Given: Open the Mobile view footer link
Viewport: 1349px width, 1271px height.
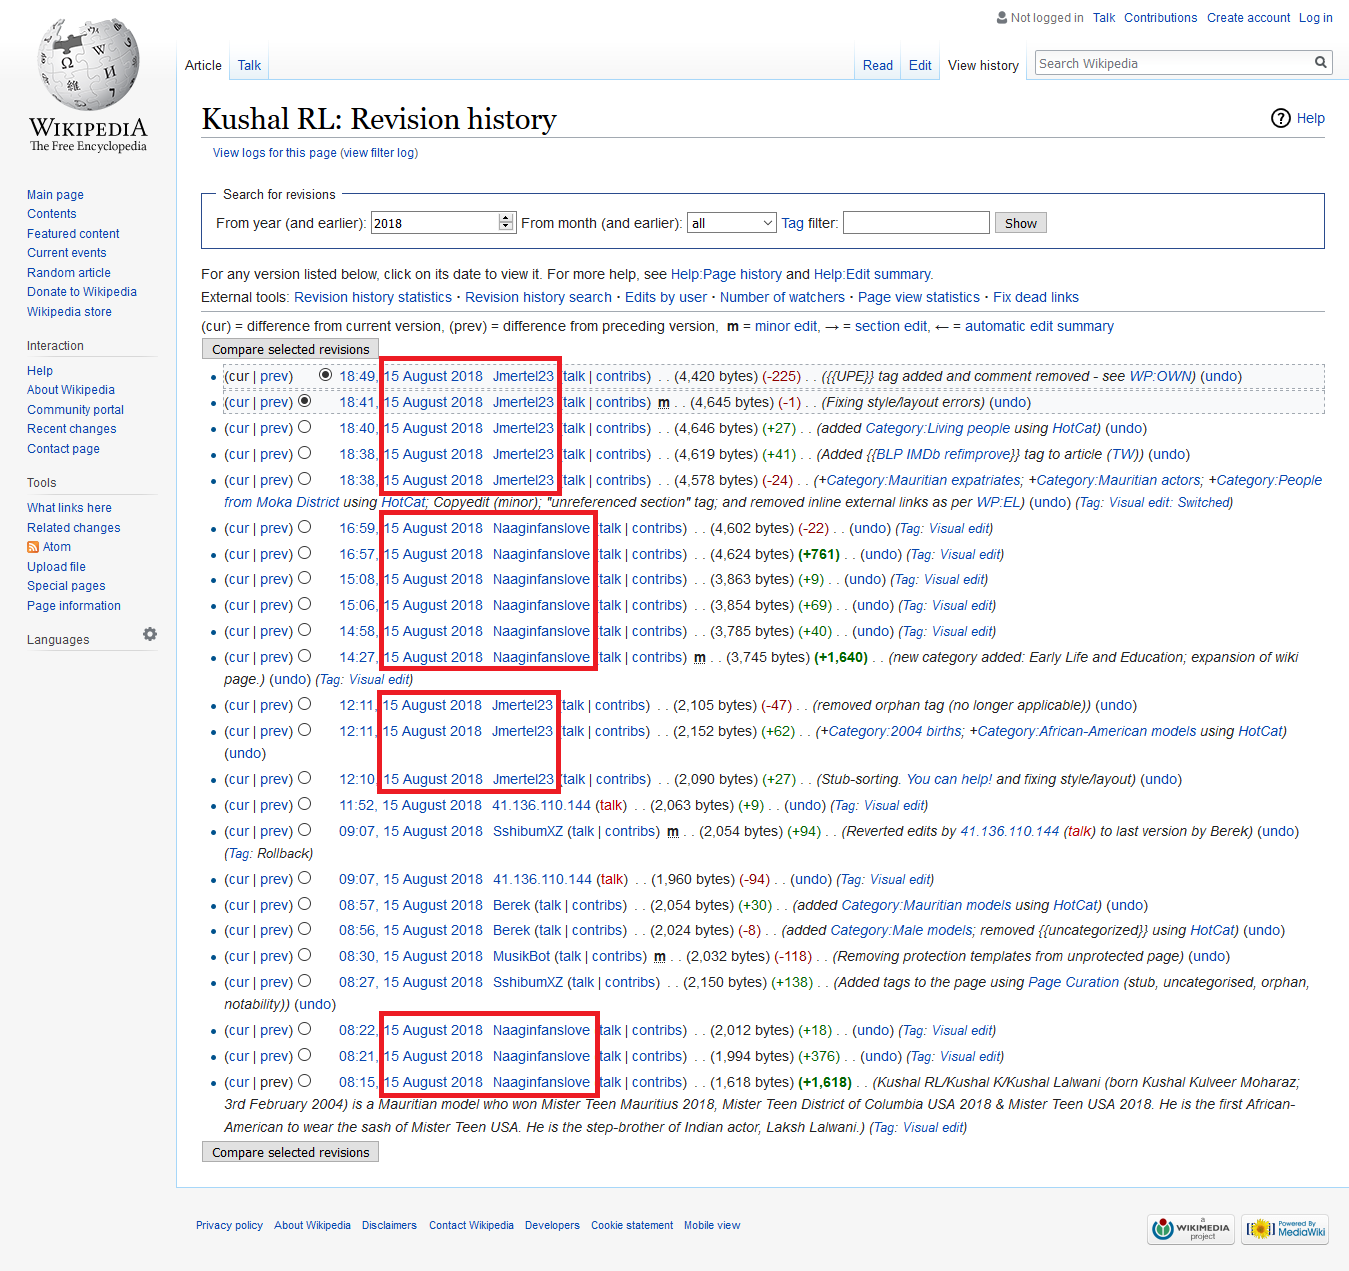Looking at the screenshot, I should pos(712,1225).
